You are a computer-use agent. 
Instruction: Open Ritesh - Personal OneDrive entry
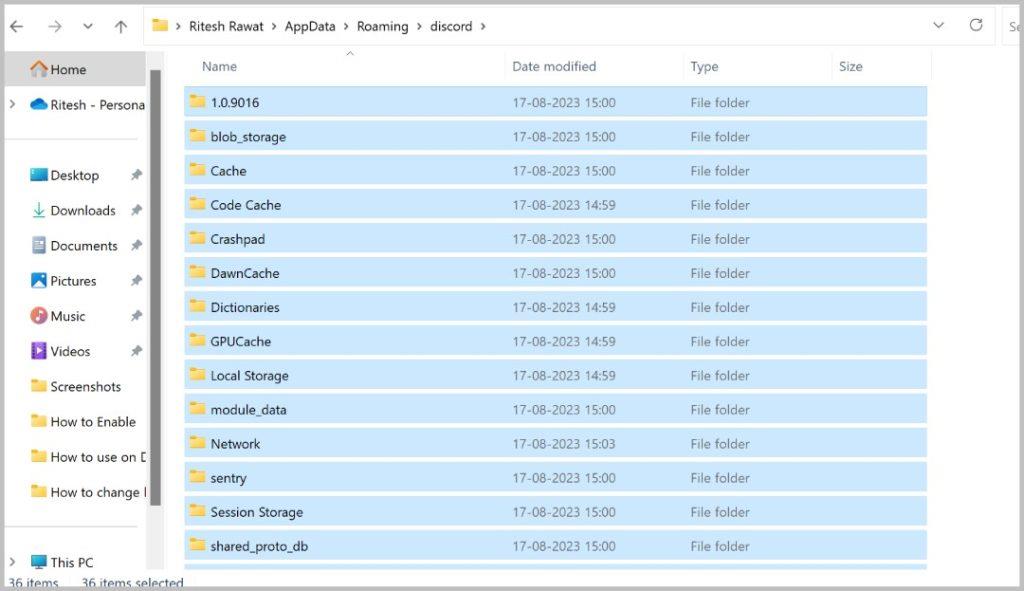coord(97,104)
